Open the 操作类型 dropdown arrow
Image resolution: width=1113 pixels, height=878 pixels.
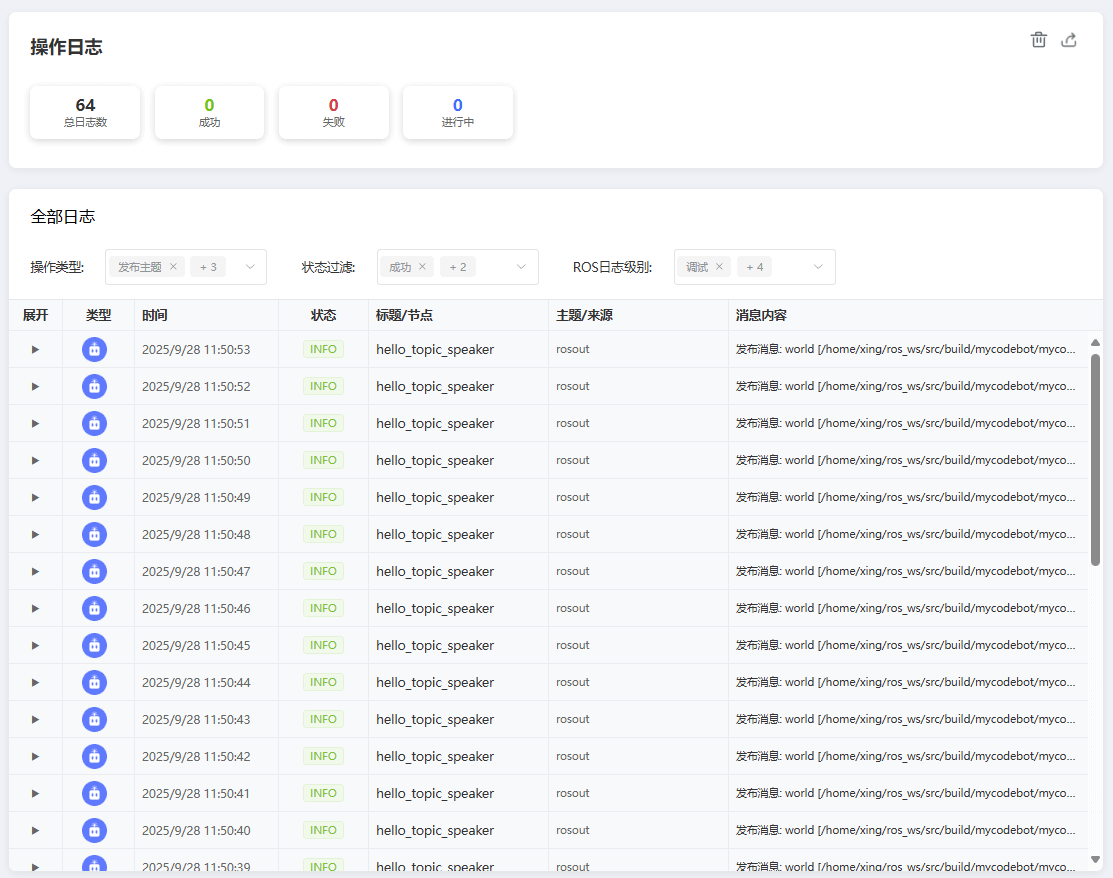click(250, 267)
